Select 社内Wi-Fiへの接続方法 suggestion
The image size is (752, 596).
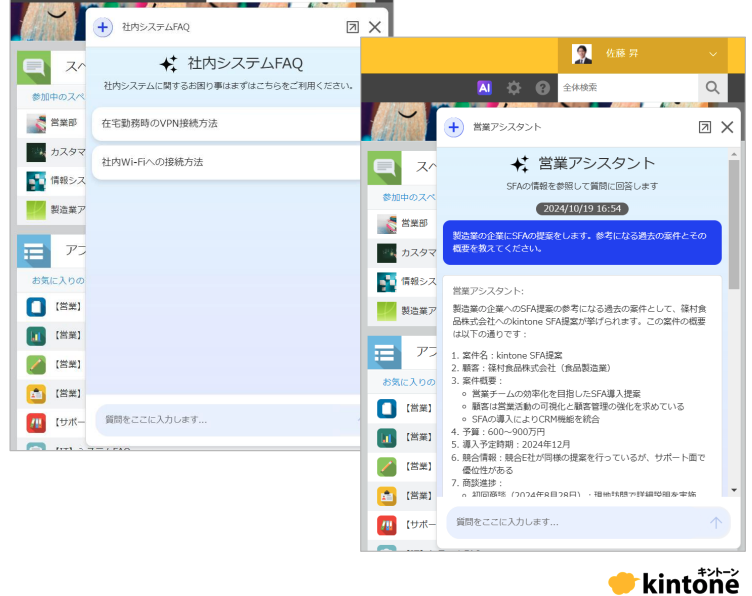[x=226, y=162]
